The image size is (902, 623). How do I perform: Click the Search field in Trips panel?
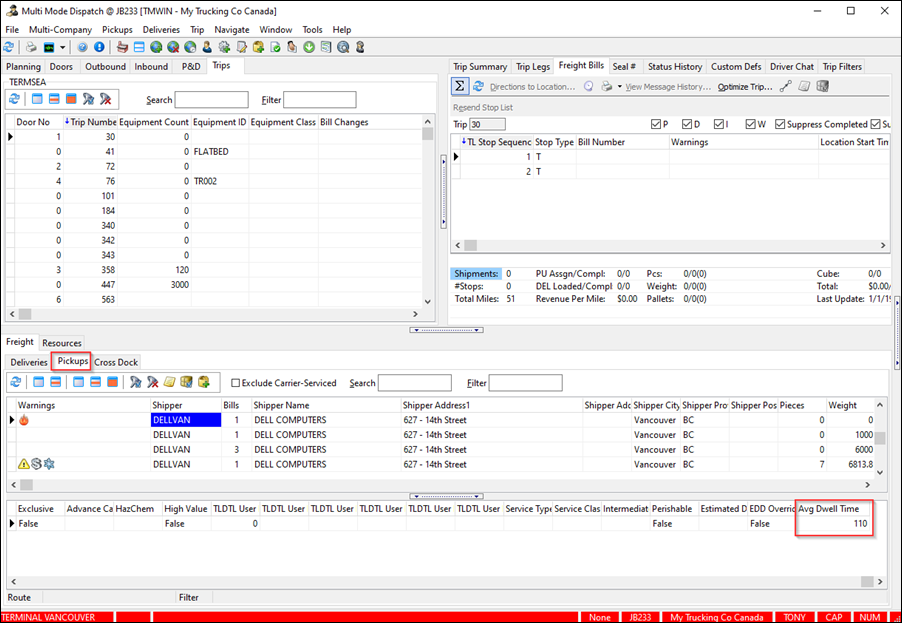[x=212, y=100]
